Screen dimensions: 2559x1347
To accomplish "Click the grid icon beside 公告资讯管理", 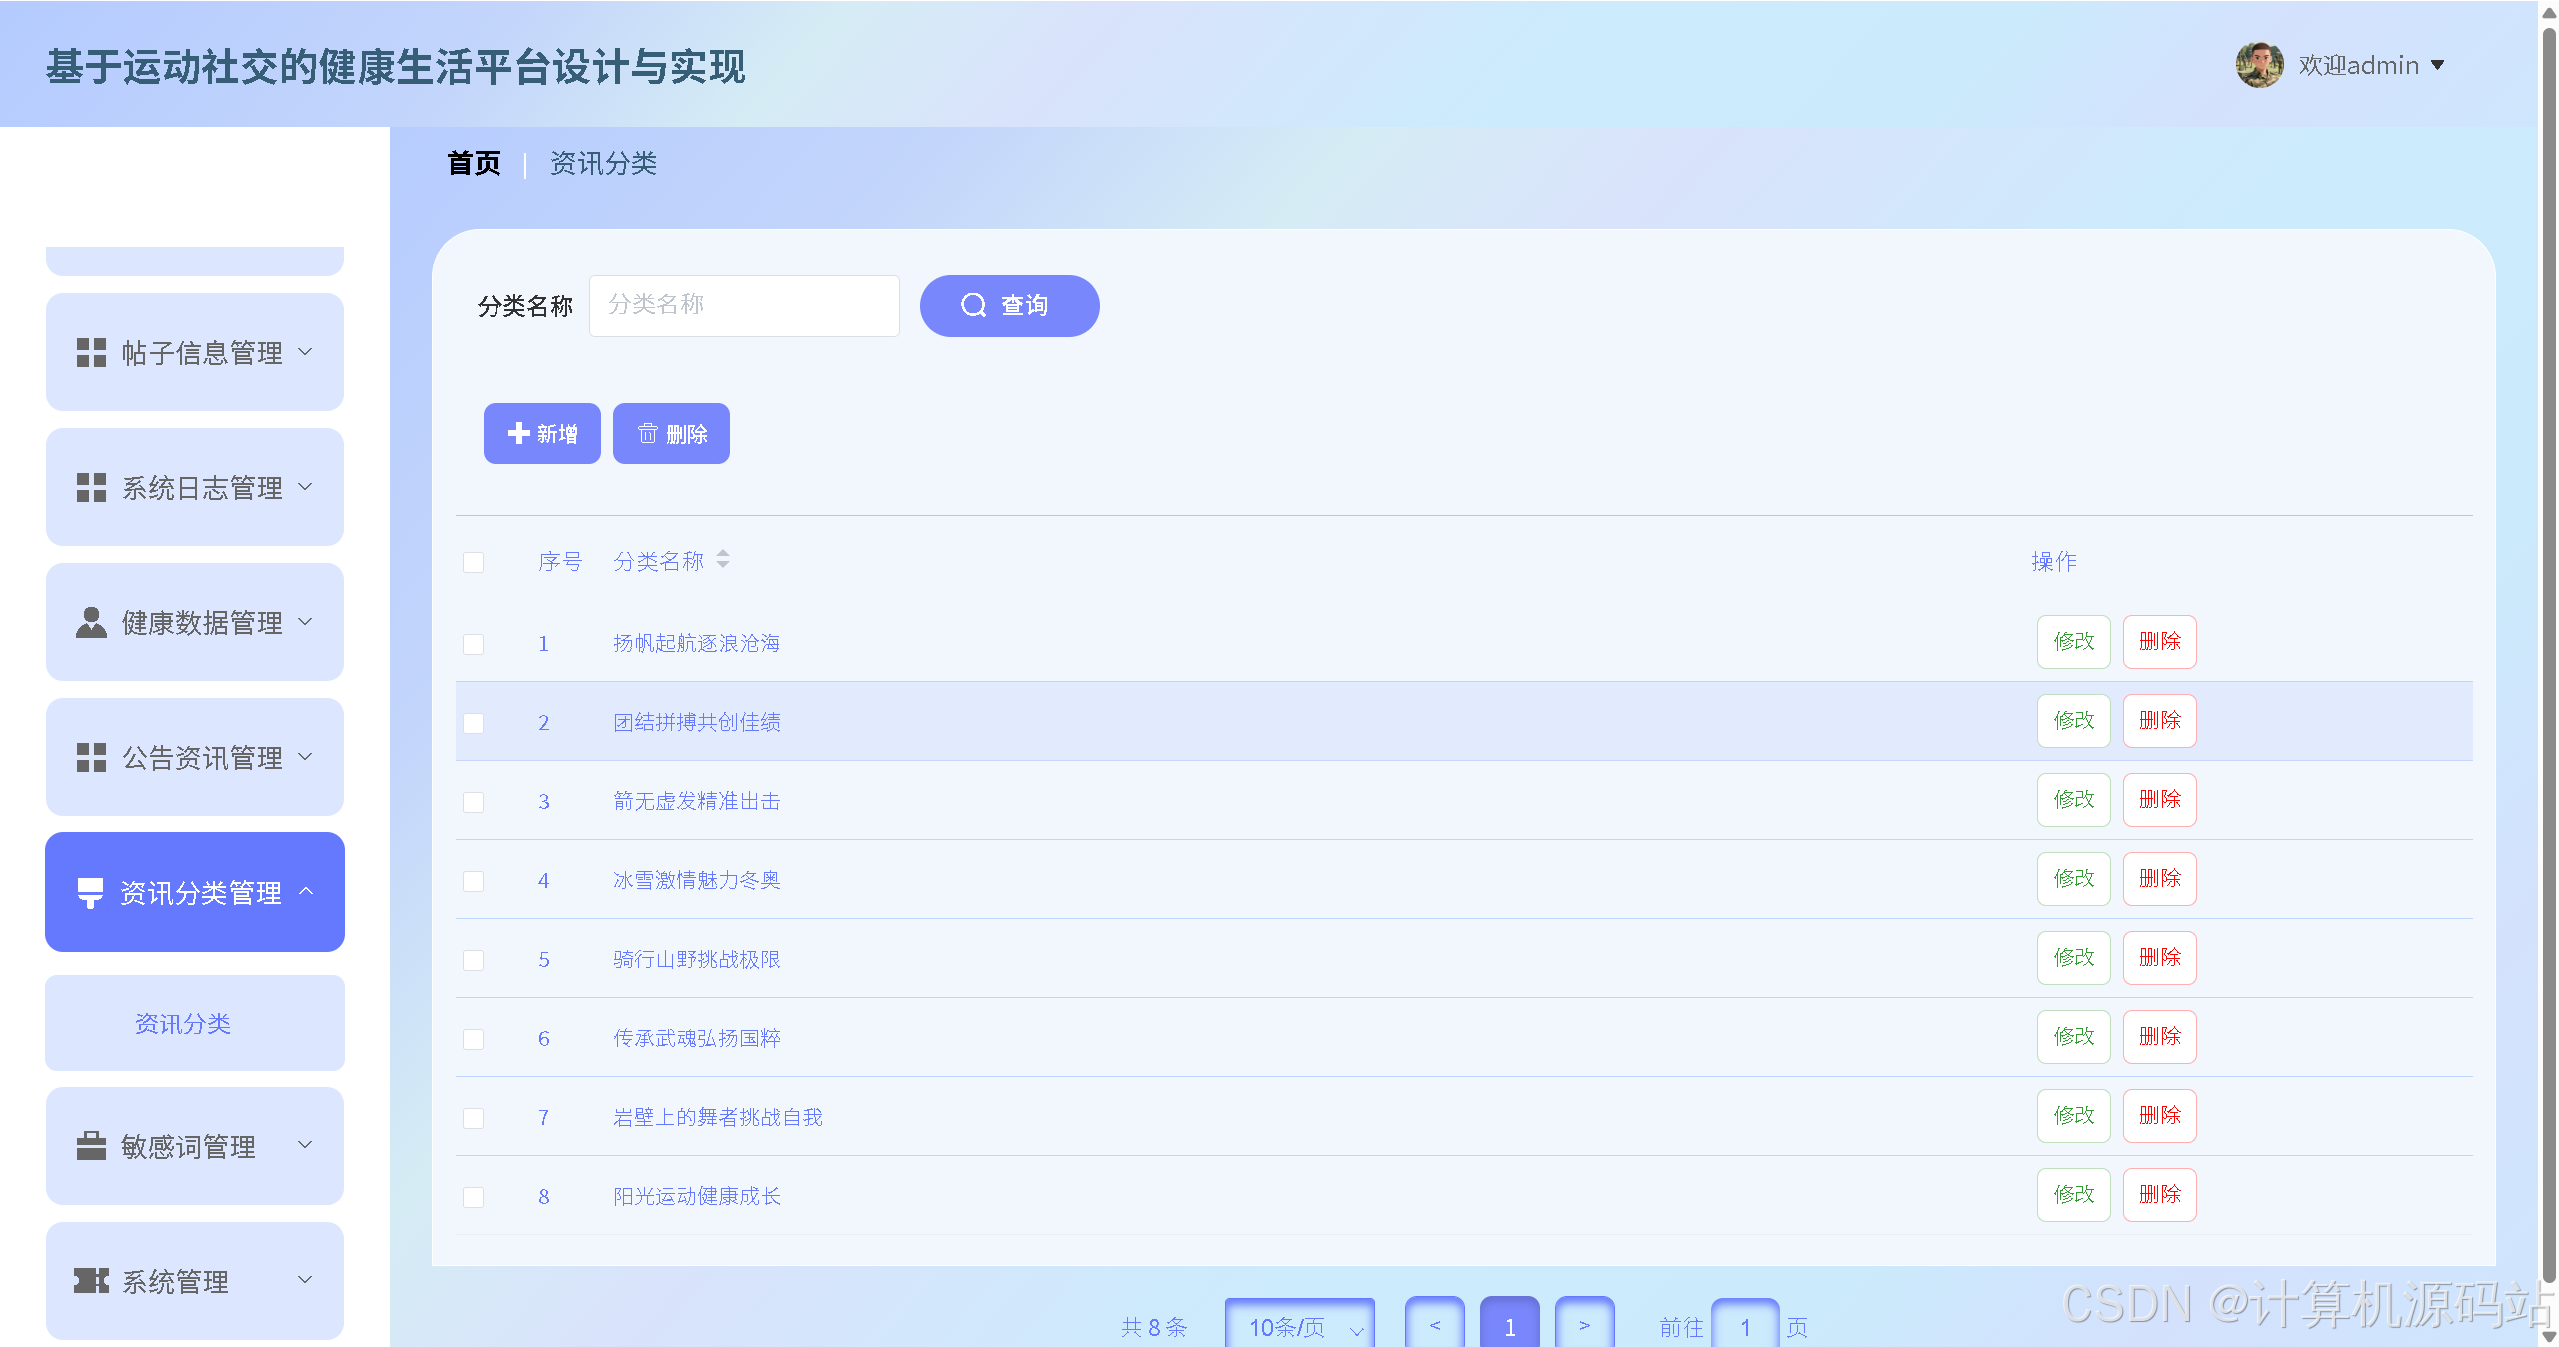I will coord(91,758).
